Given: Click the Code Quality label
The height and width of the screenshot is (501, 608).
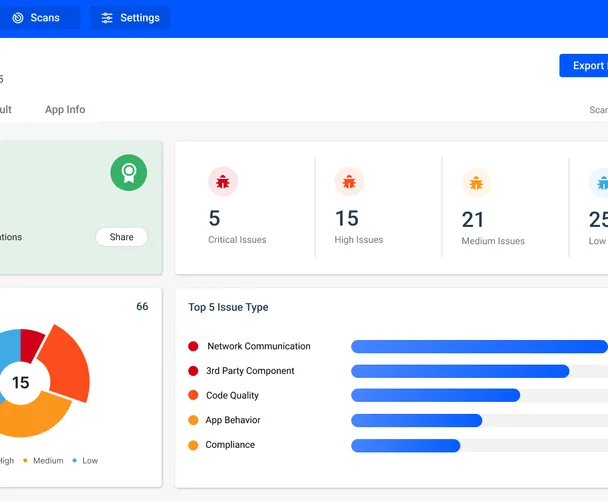Looking at the screenshot, I should (232, 396).
